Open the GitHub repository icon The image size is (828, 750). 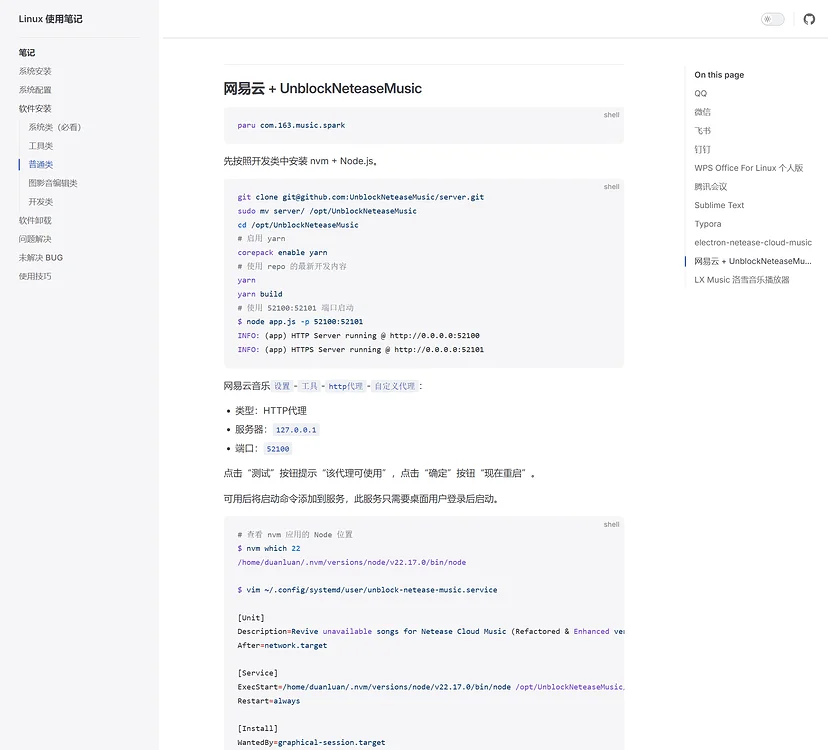(x=809, y=20)
